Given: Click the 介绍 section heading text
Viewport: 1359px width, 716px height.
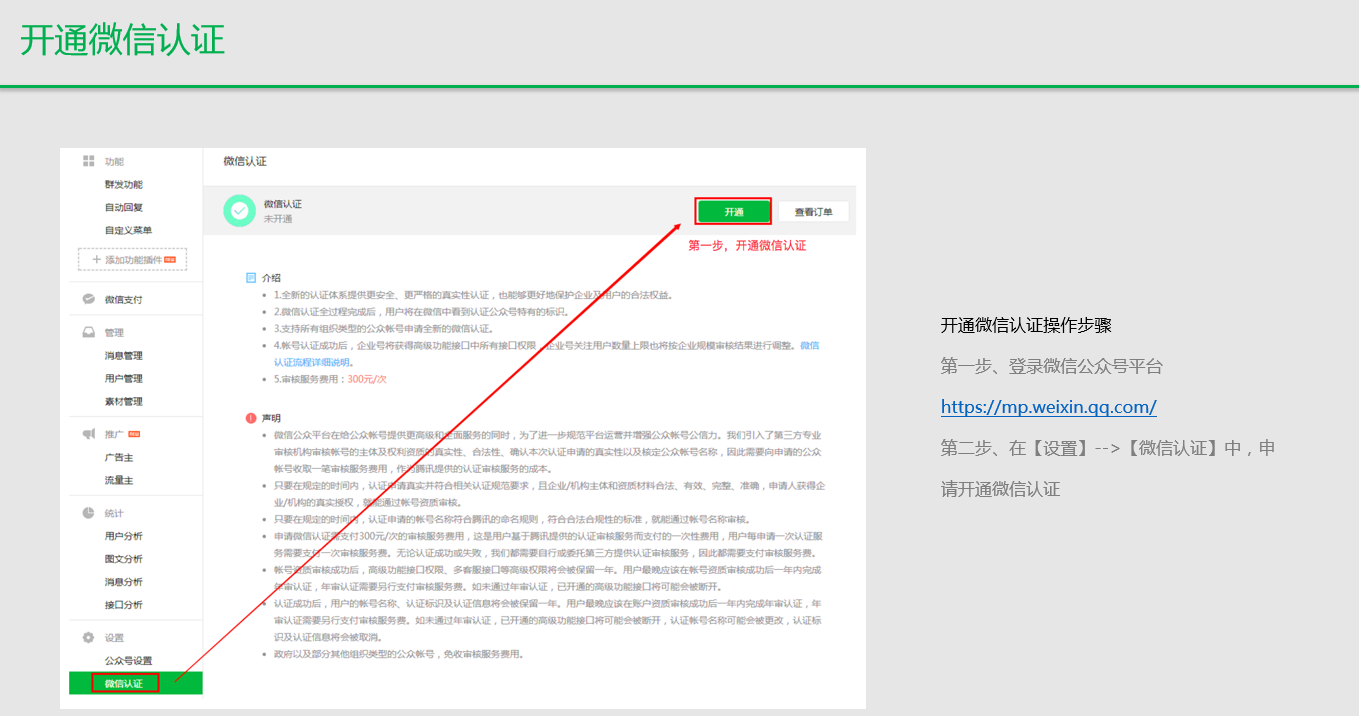Looking at the screenshot, I should click(271, 278).
